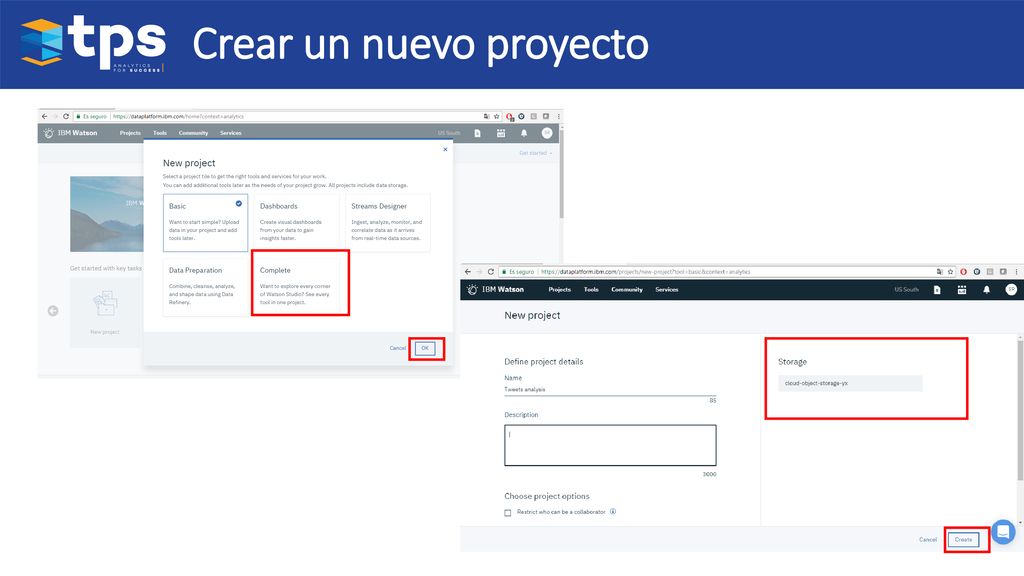Click Cancel next to the Create button
The image size is (1024, 576).
click(x=927, y=539)
